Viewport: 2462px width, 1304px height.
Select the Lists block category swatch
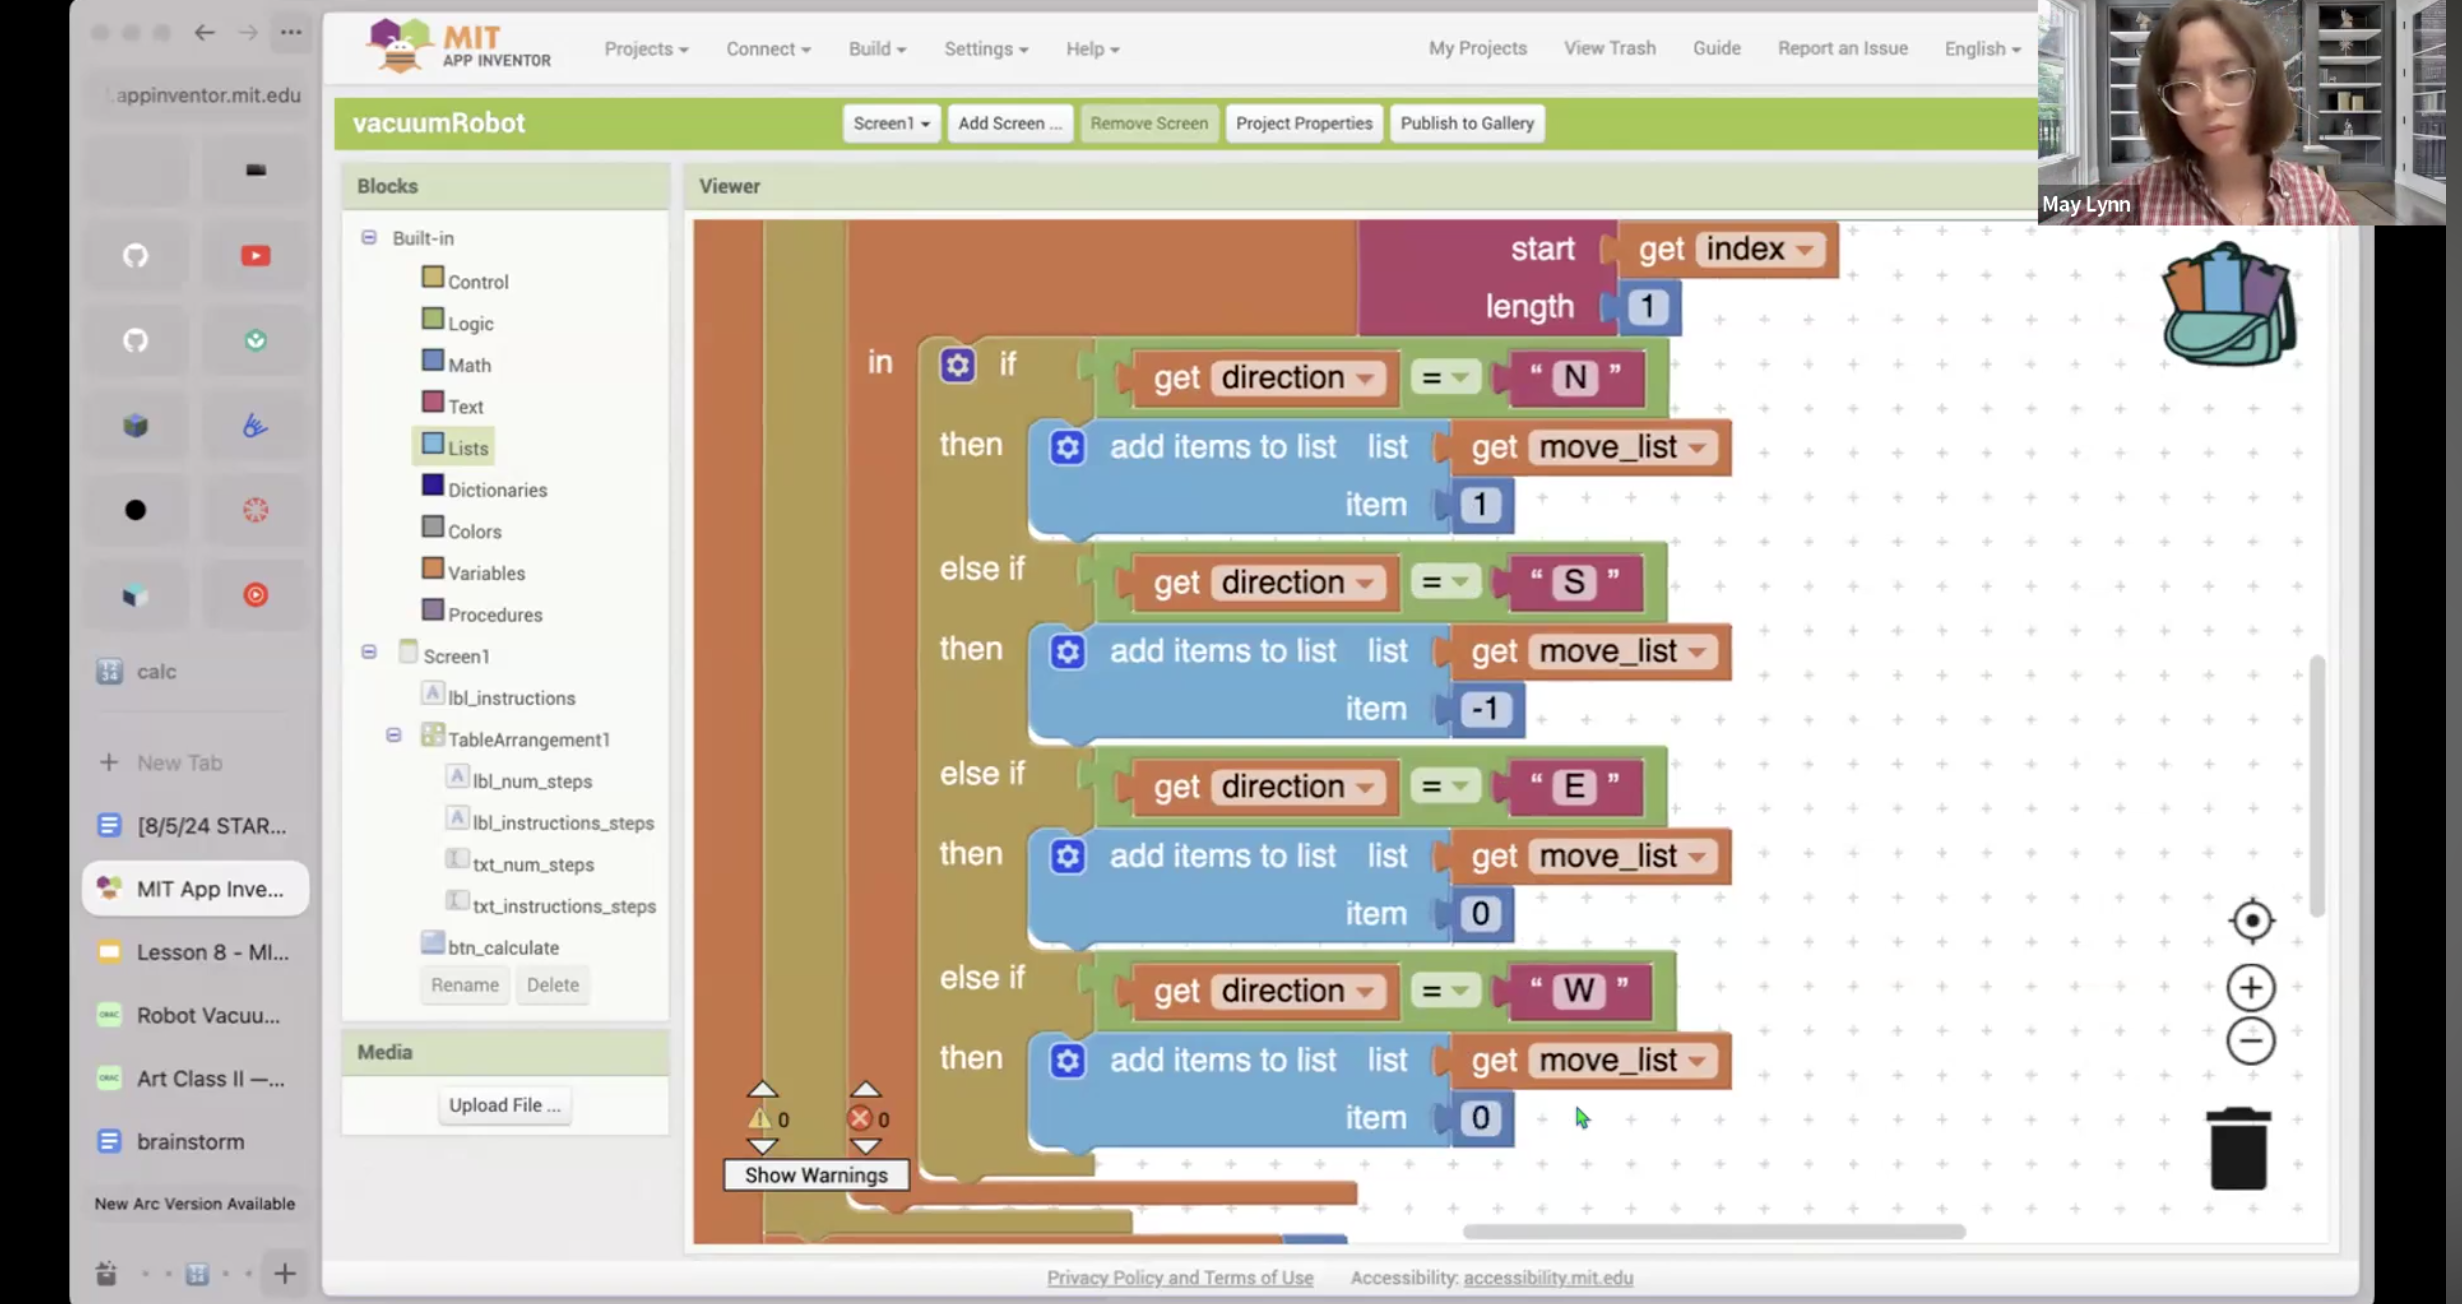click(433, 444)
